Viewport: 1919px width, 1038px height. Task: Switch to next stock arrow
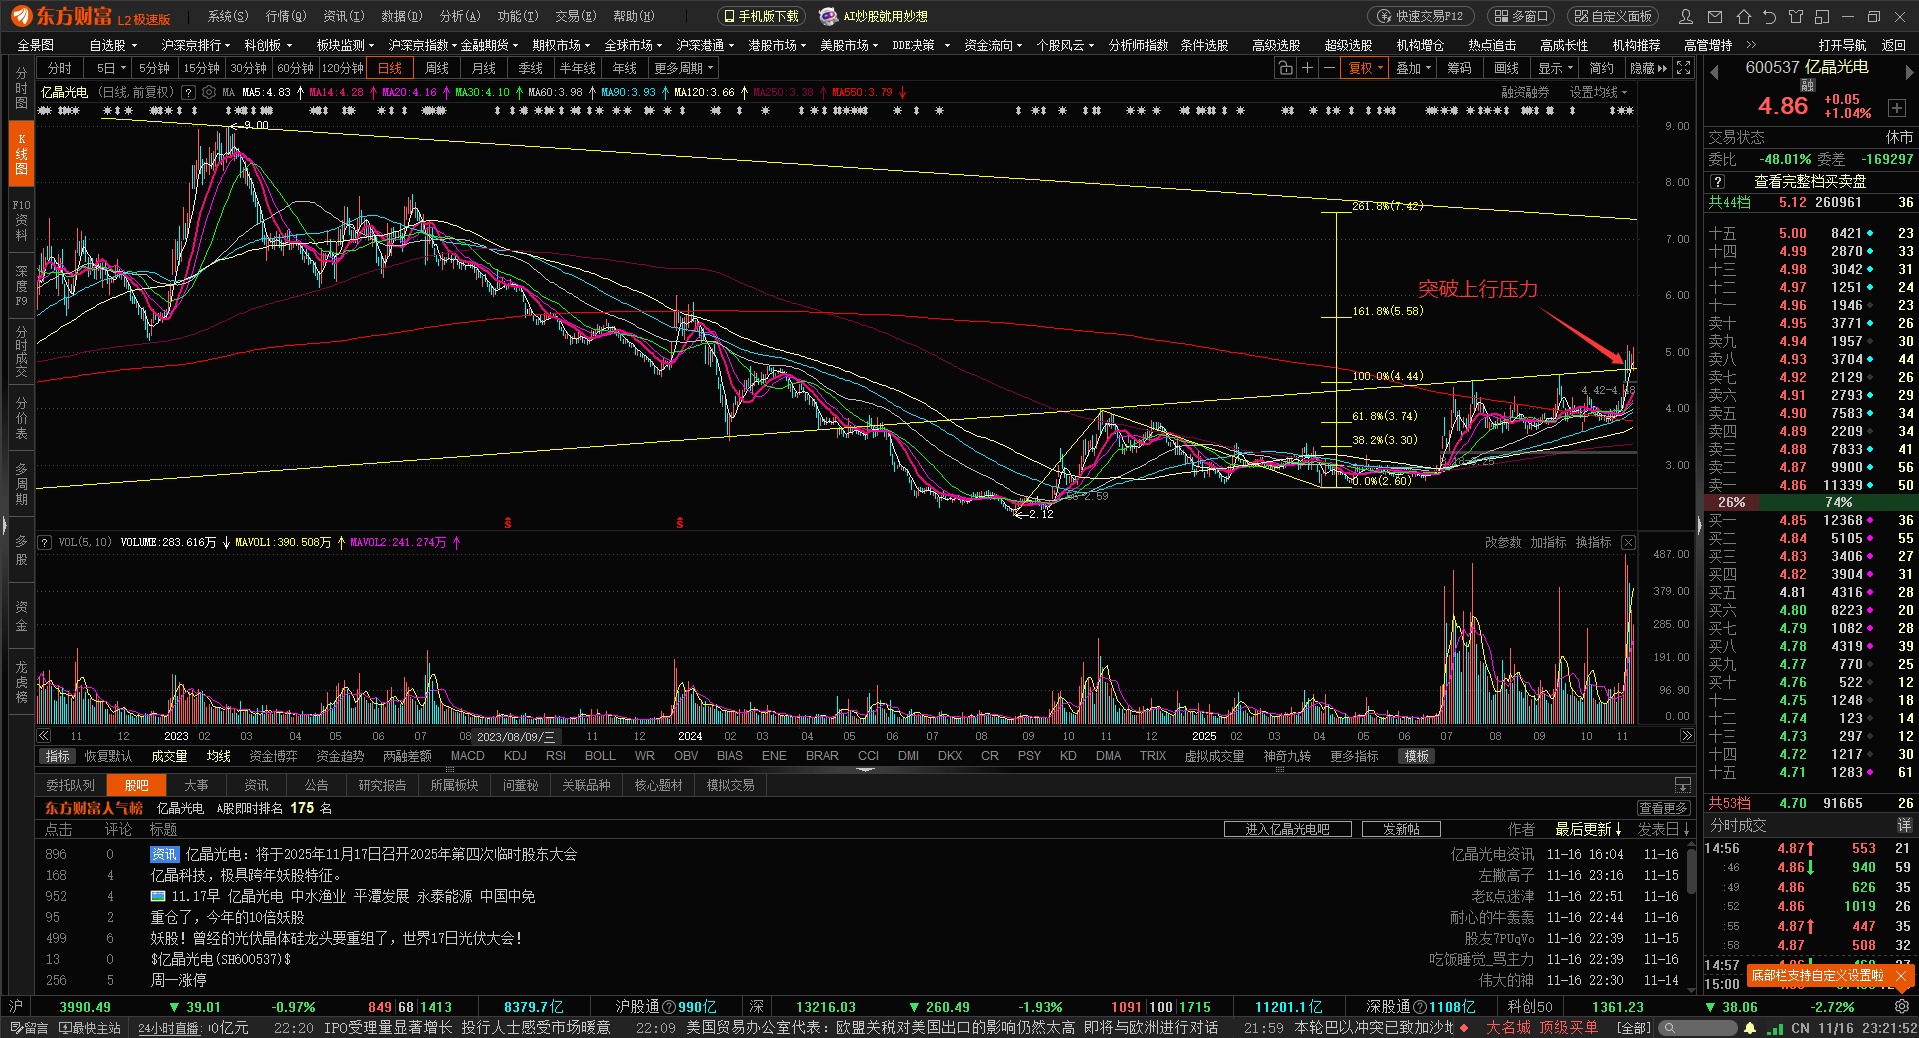tap(1909, 72)
